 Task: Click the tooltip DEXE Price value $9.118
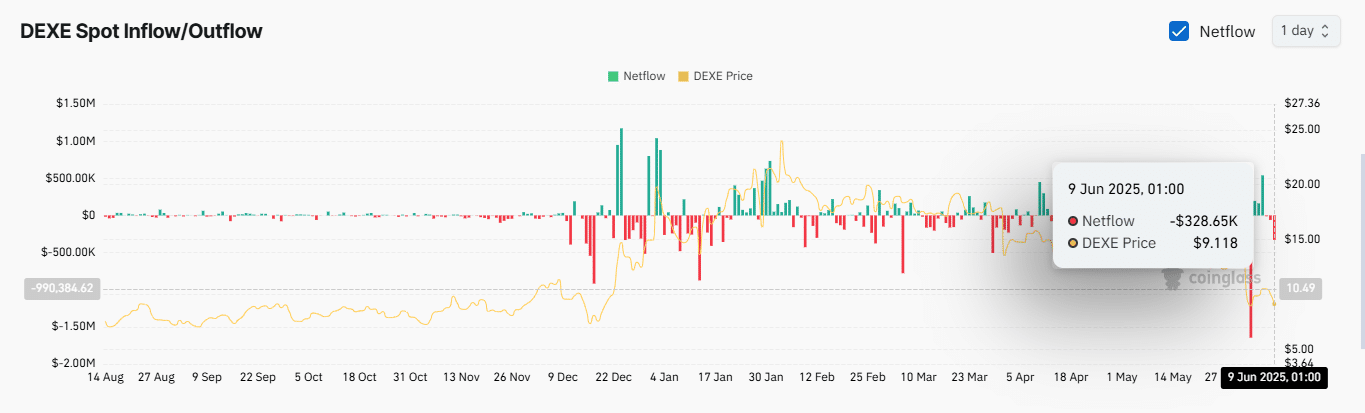[x=1215, y=243]
